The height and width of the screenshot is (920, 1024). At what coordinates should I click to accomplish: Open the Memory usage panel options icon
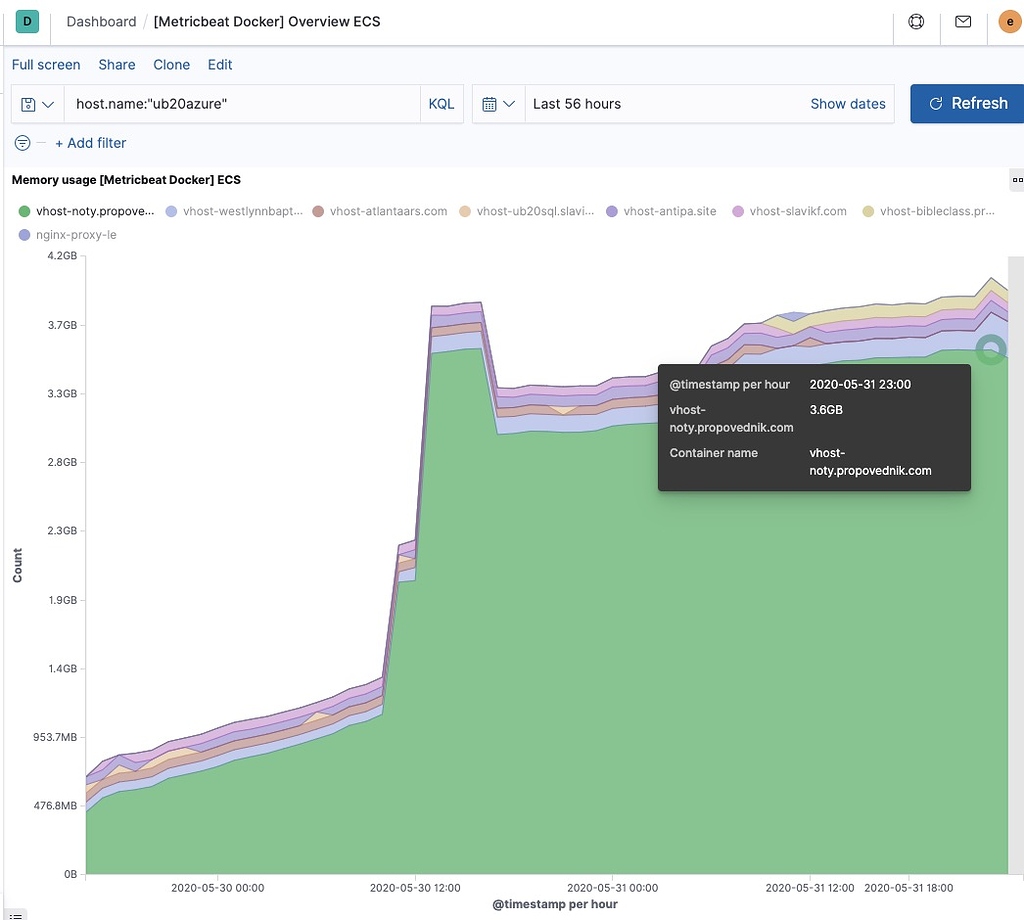1018,180
